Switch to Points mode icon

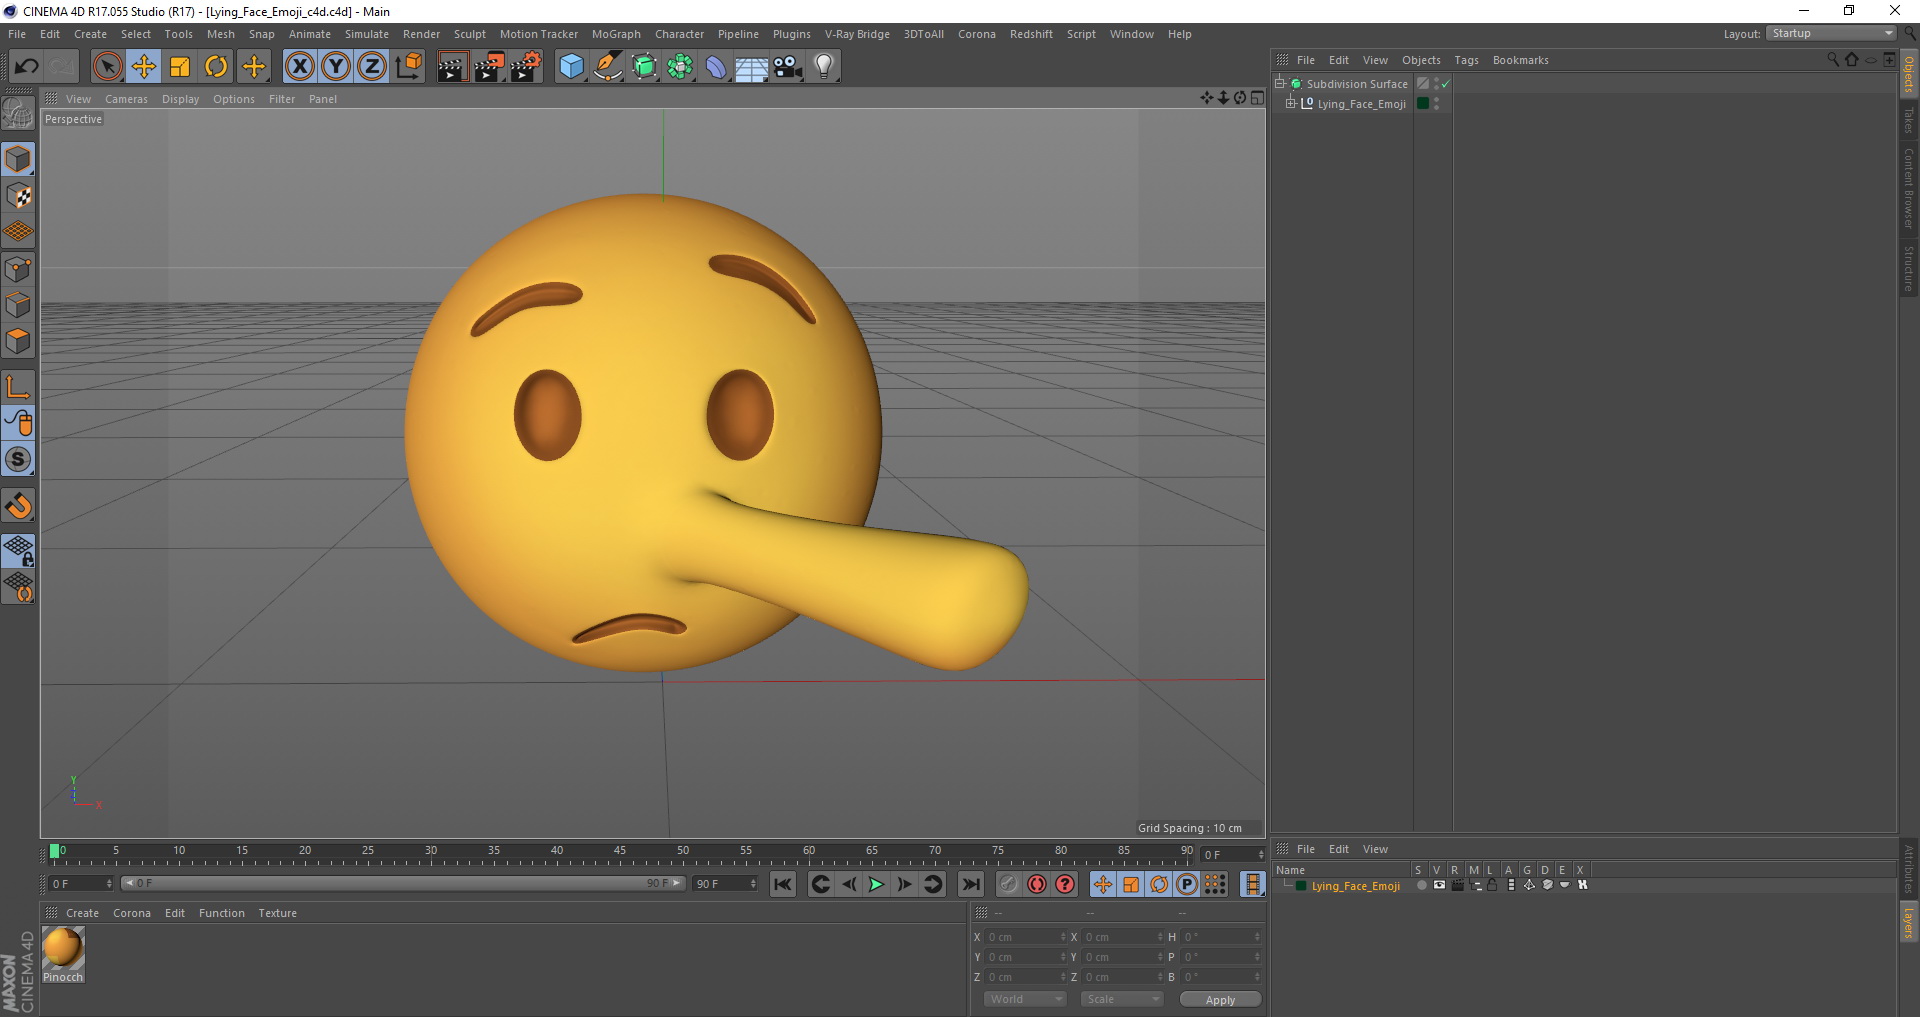tap(18, 269)
